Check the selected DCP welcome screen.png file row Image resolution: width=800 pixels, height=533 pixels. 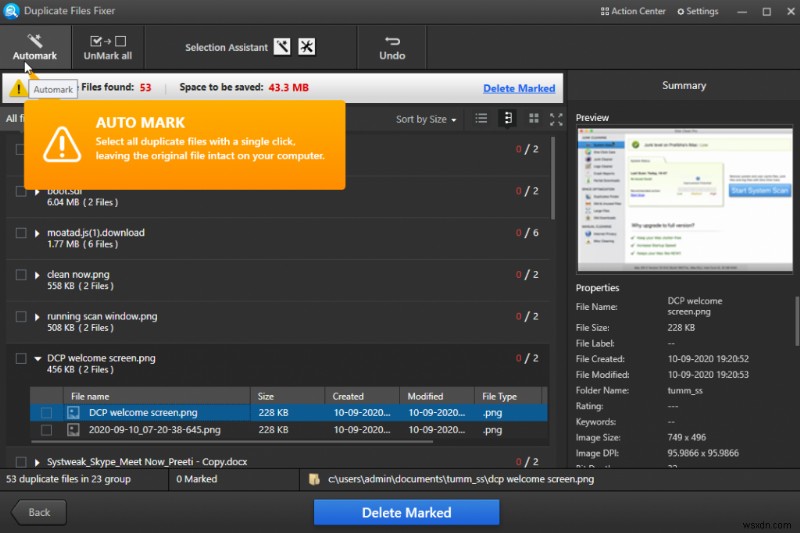pyautogui.click(x=46, y=413)
